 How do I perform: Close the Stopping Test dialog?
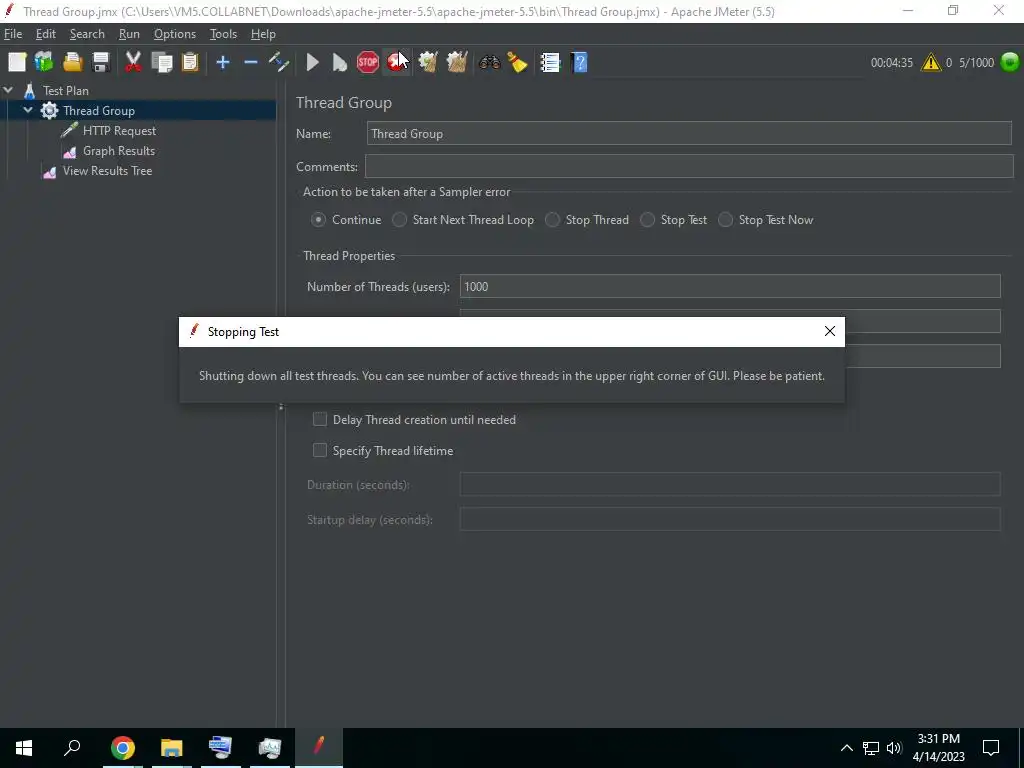tap(829, 332)
